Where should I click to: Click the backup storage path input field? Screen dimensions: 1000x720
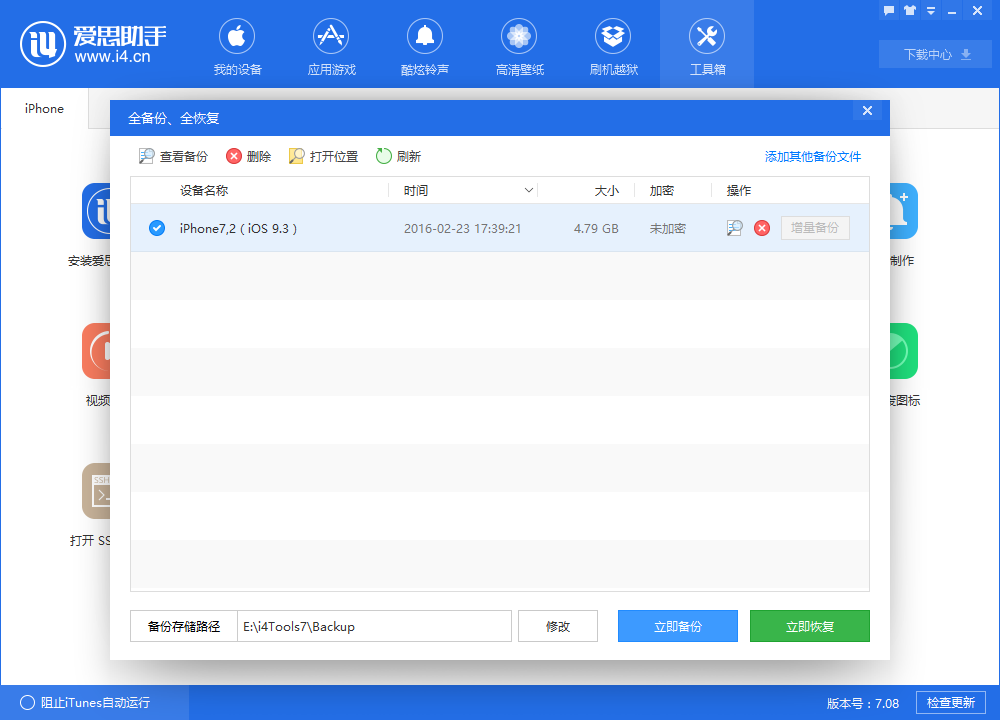370,626
